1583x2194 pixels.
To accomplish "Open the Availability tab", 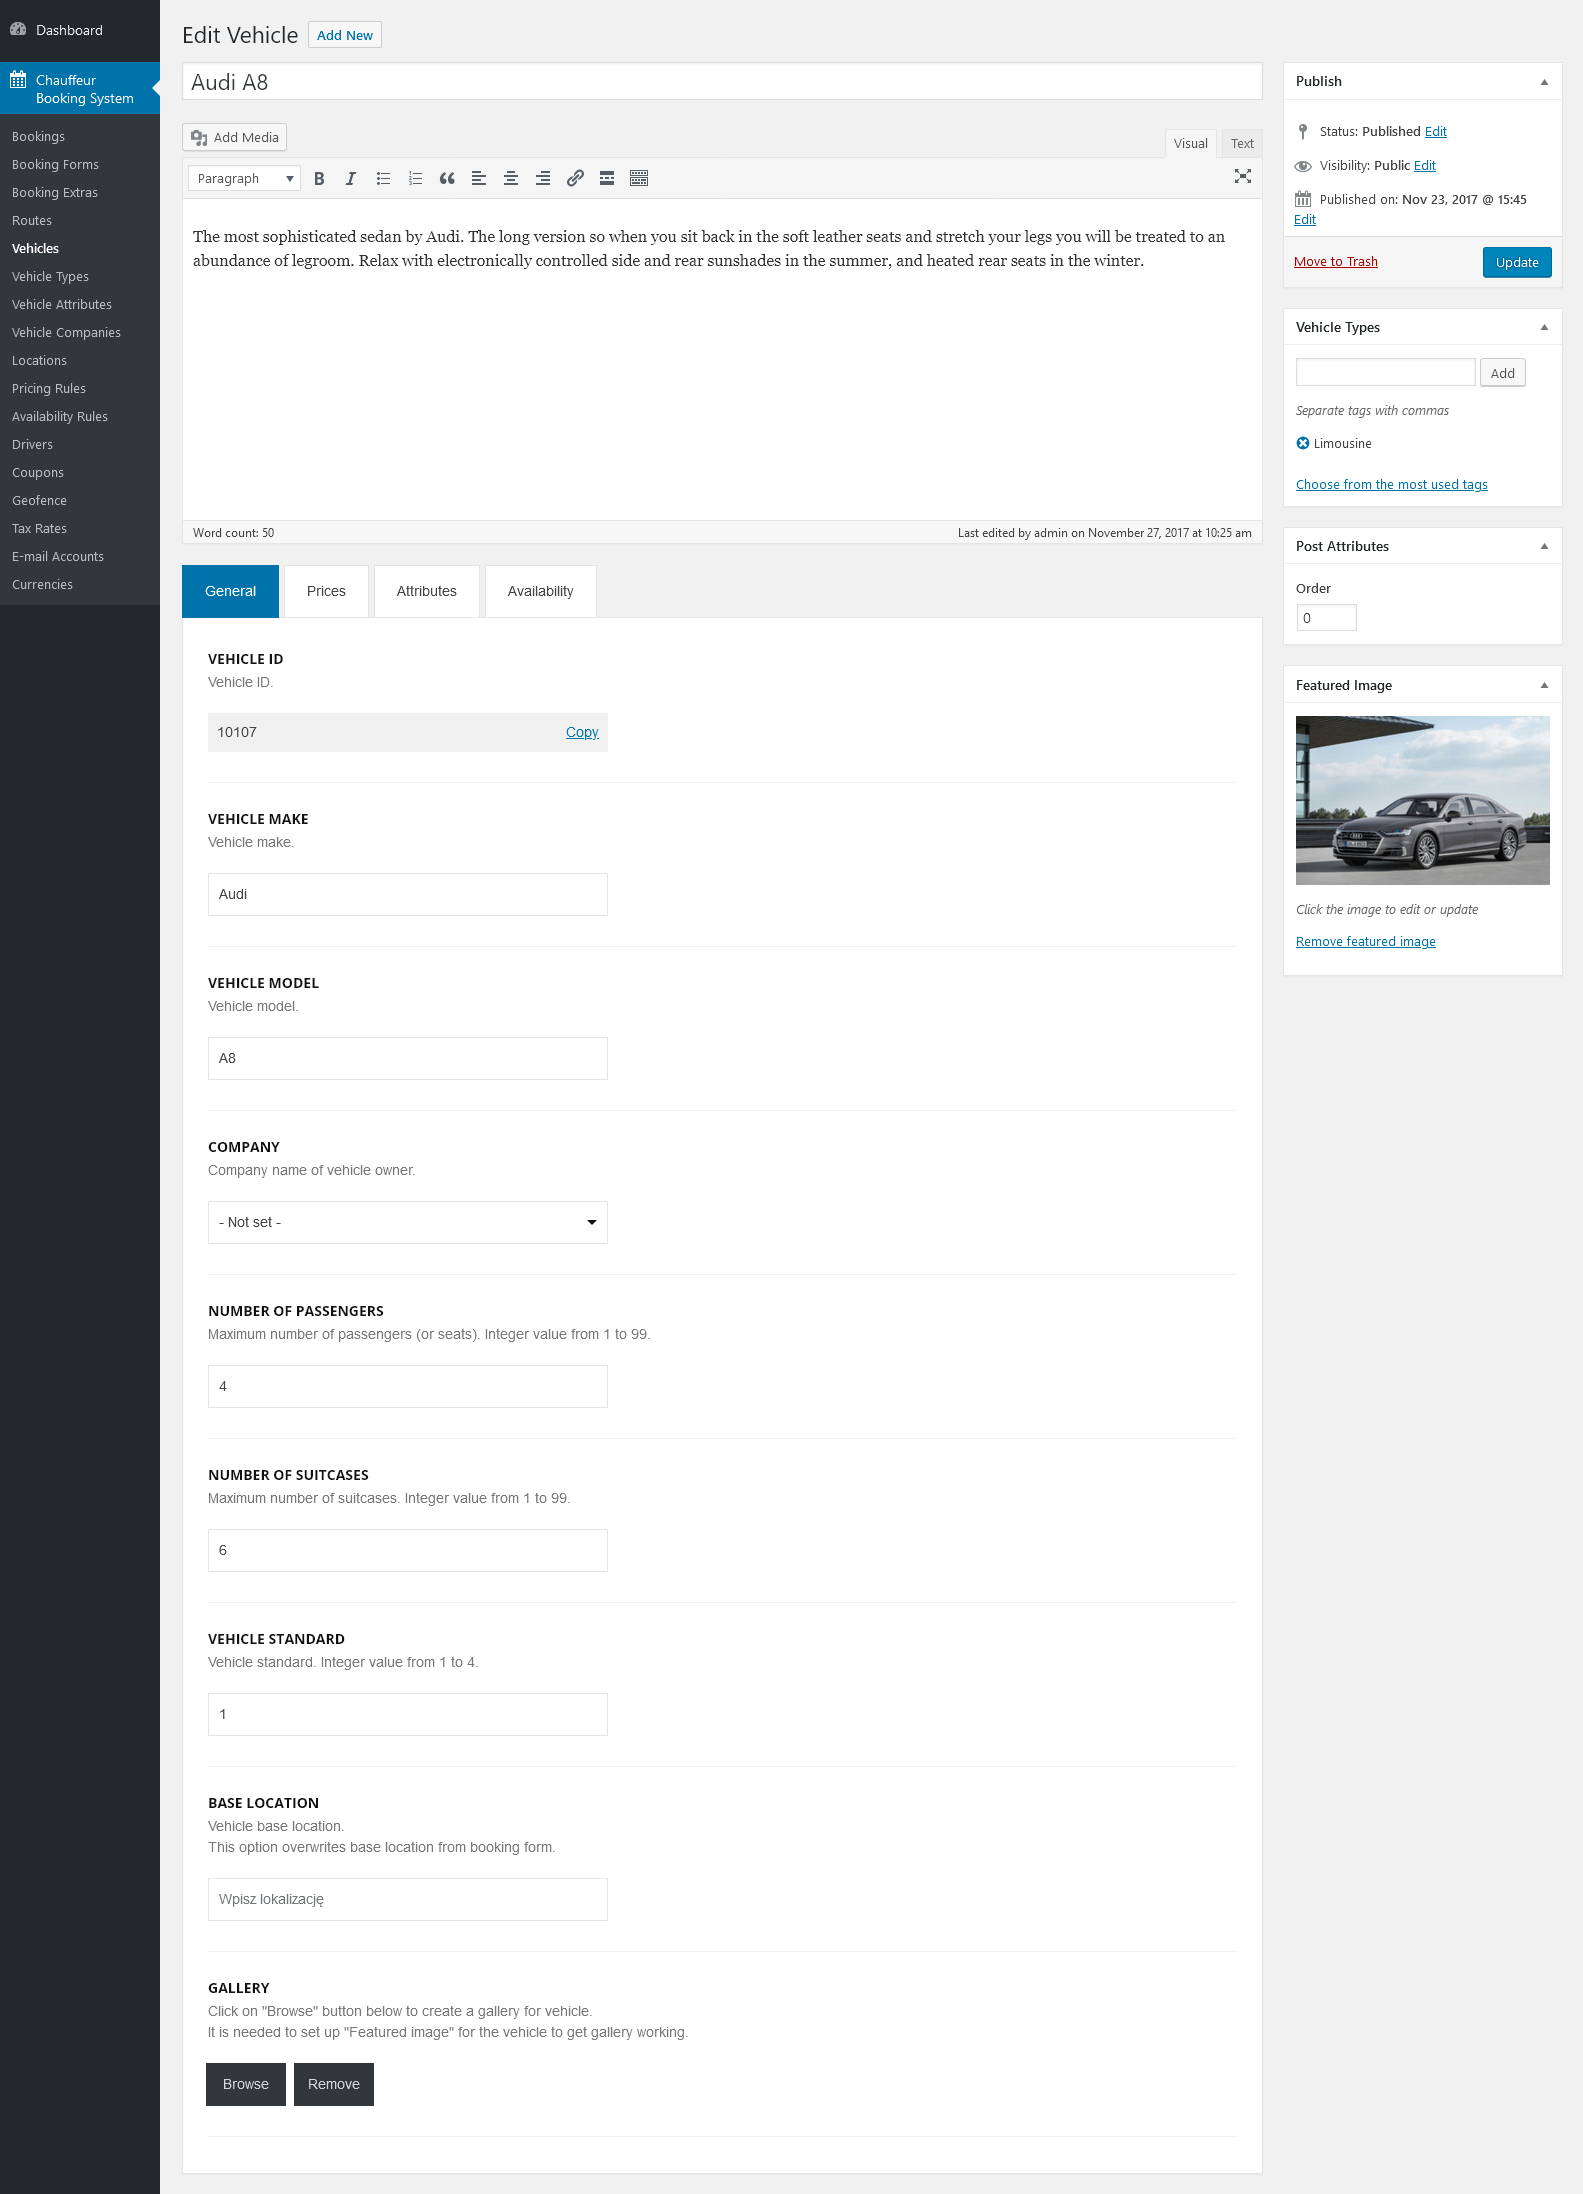I will (x=540, y=591).
